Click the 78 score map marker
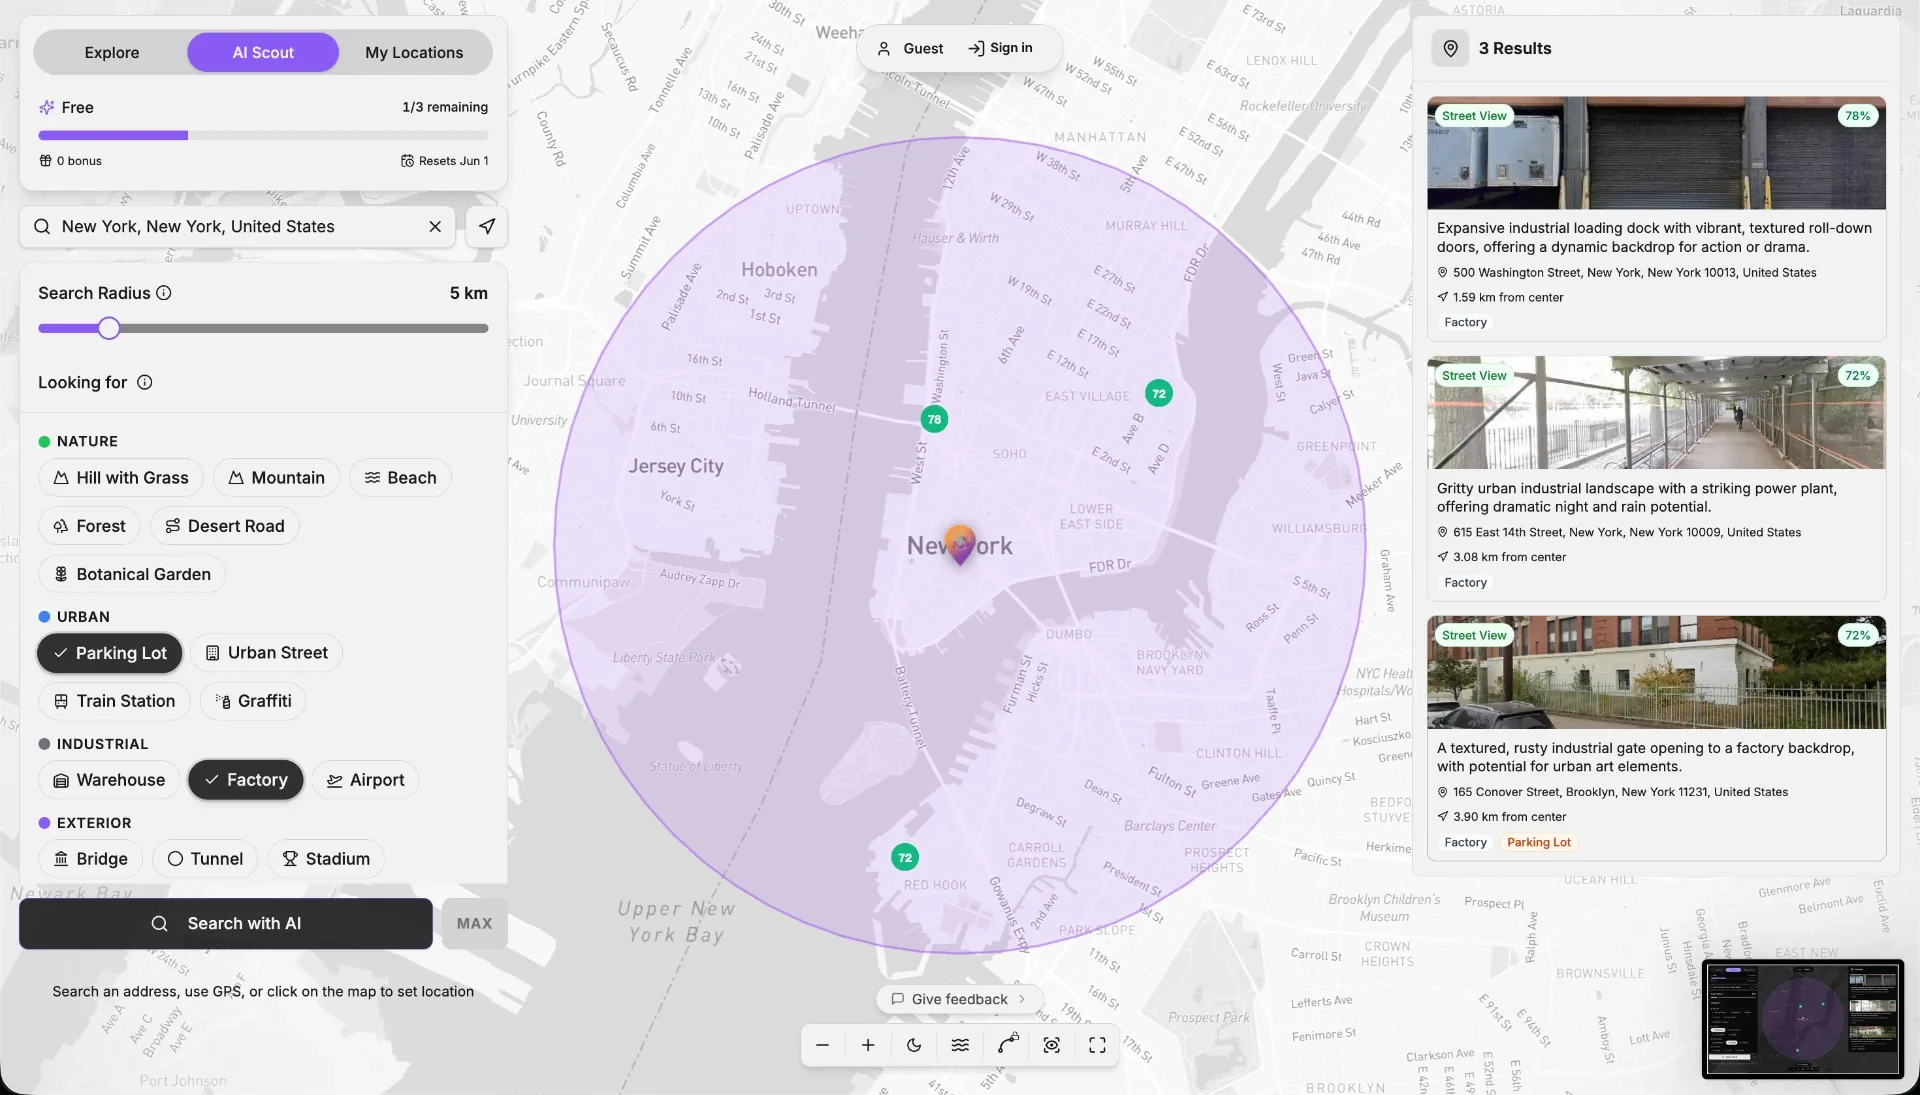 (x=934, y=419)
